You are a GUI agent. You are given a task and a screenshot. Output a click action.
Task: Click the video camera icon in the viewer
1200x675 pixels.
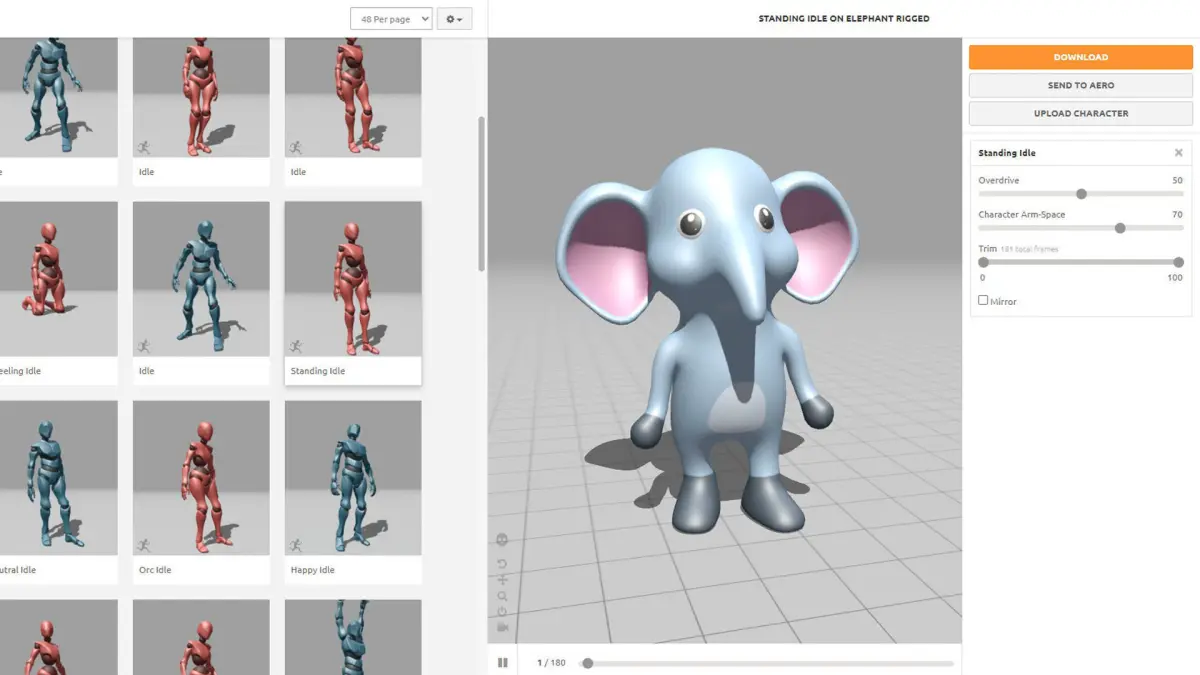(x=502, y=627)
